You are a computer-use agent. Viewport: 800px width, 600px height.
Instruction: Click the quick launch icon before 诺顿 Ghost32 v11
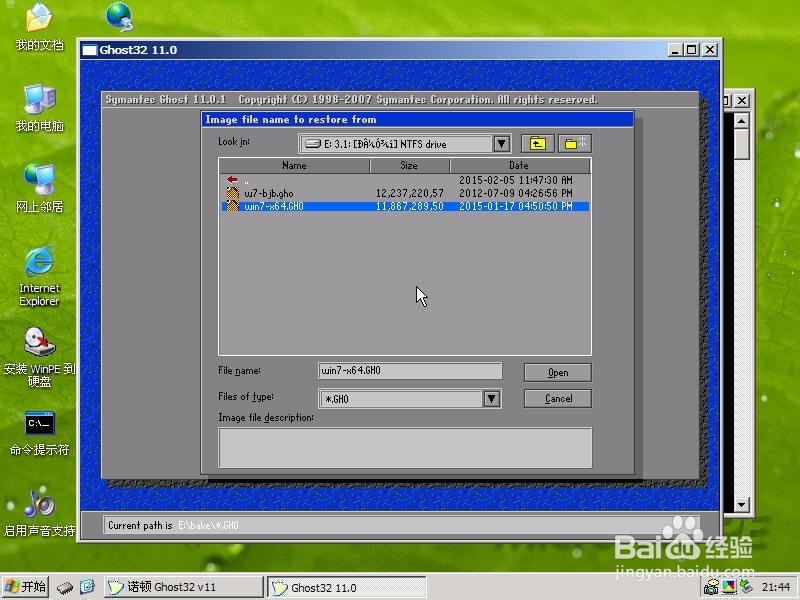coord(87,587)
